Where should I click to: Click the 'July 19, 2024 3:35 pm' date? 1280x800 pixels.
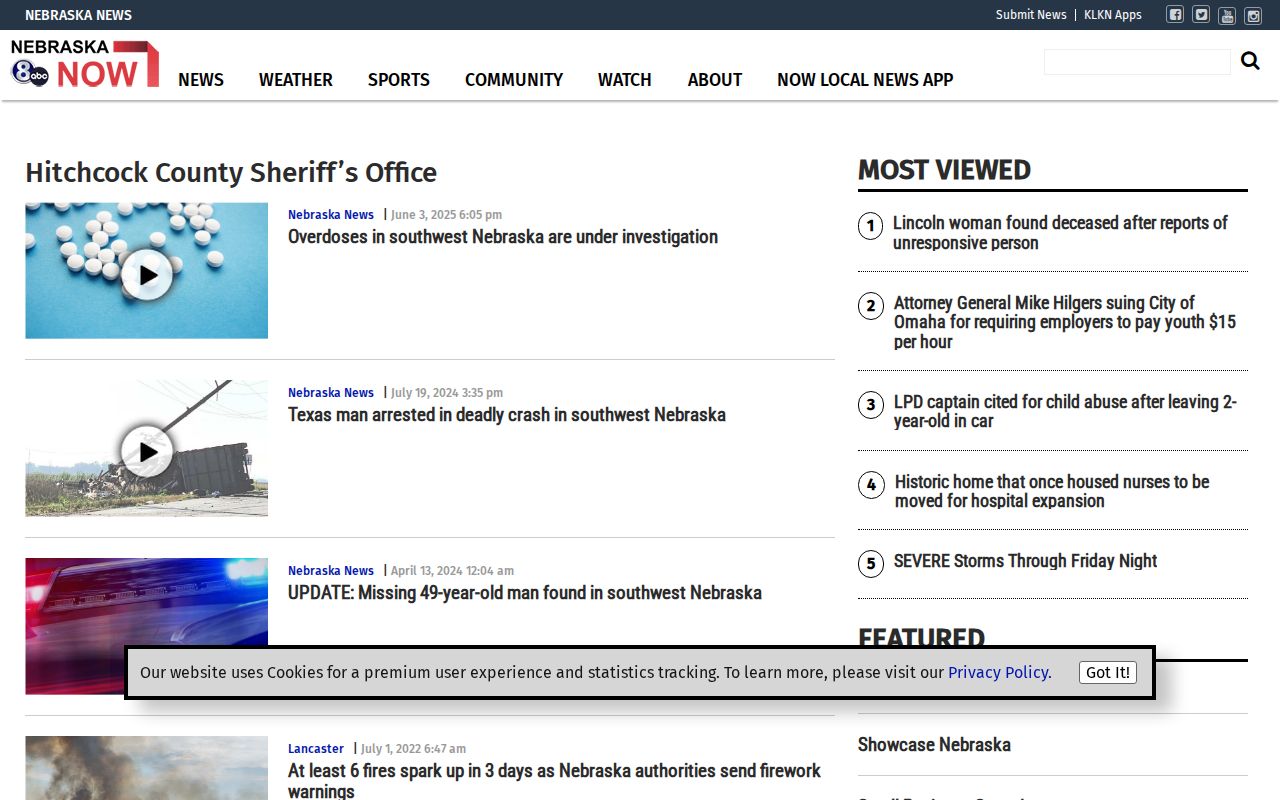(447, 393)
